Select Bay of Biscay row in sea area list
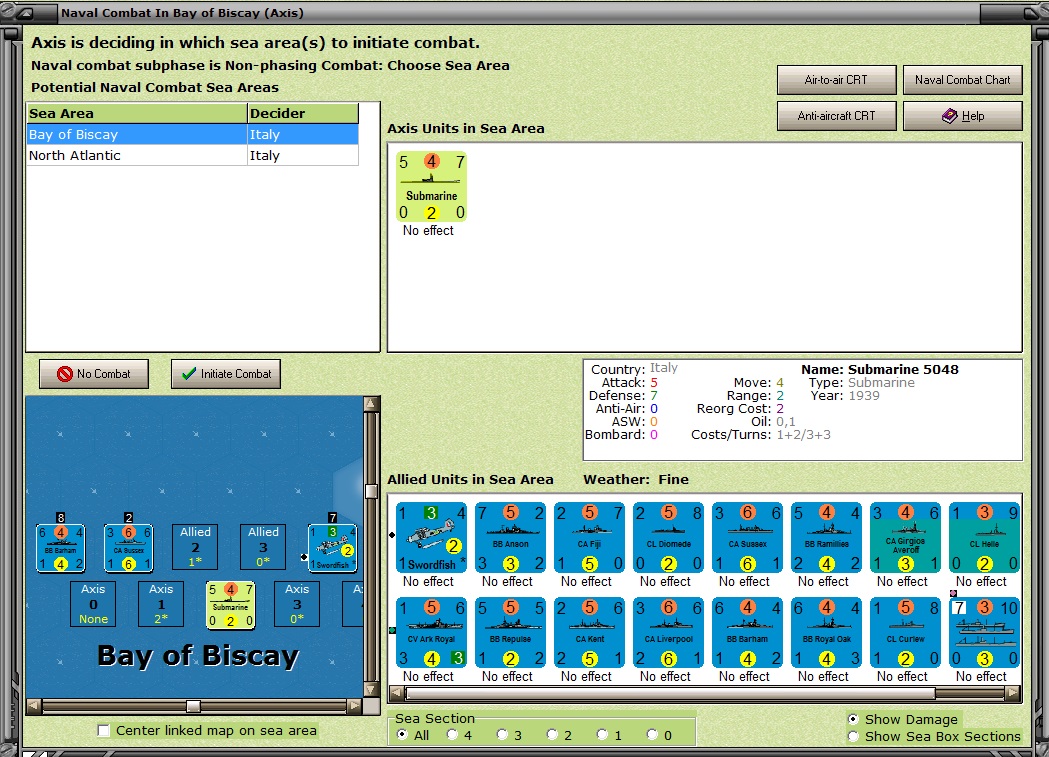The image size is (1049, 757). (x=193, y=134)
